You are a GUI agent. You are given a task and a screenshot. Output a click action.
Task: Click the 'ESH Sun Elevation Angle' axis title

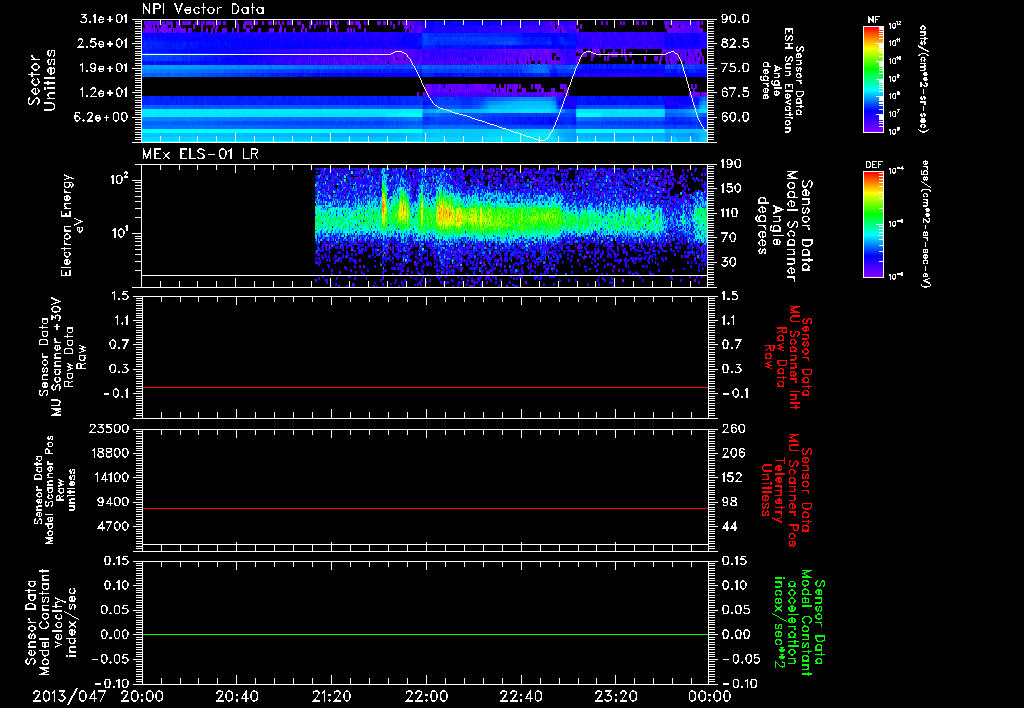(782, 80)
